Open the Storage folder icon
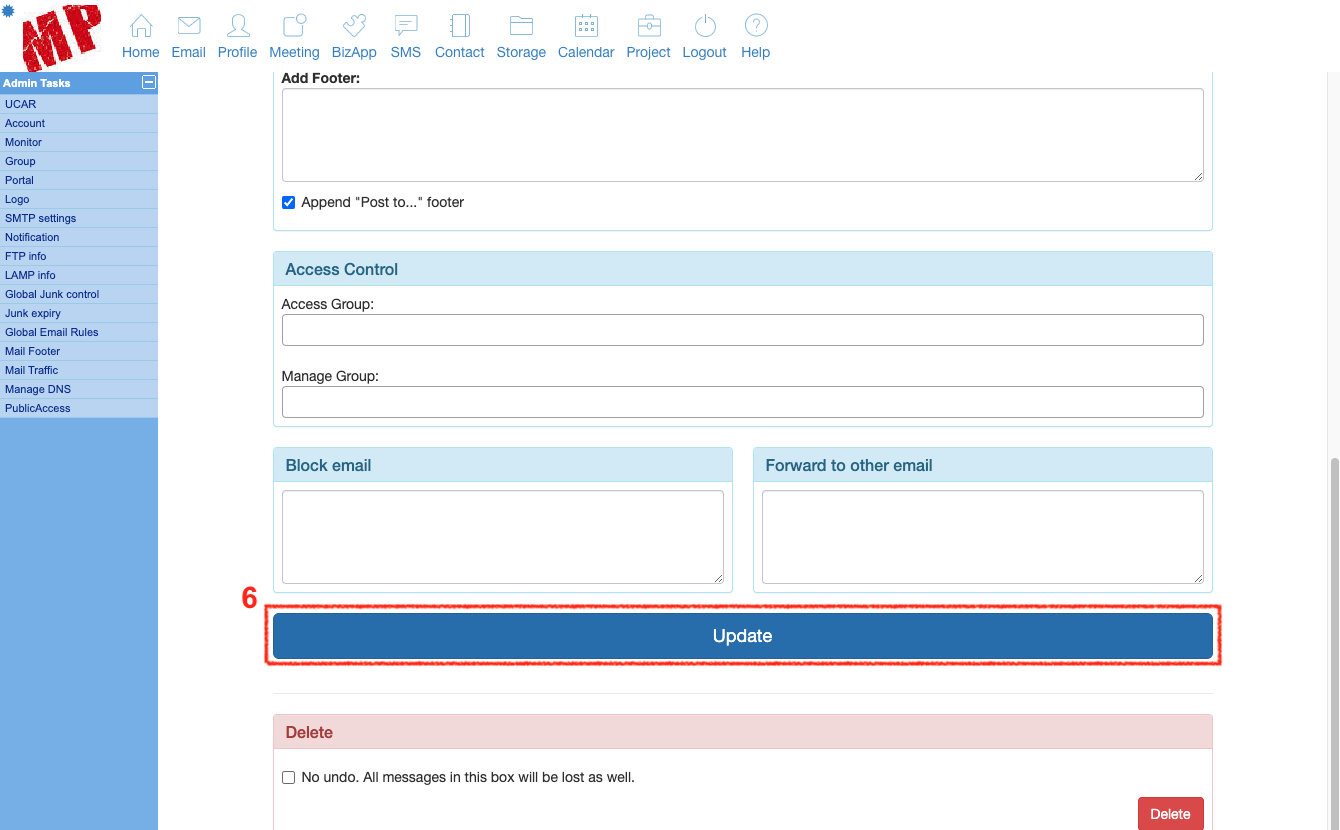The height and width of the screenshot is (830, 1340). pos(521,27)
